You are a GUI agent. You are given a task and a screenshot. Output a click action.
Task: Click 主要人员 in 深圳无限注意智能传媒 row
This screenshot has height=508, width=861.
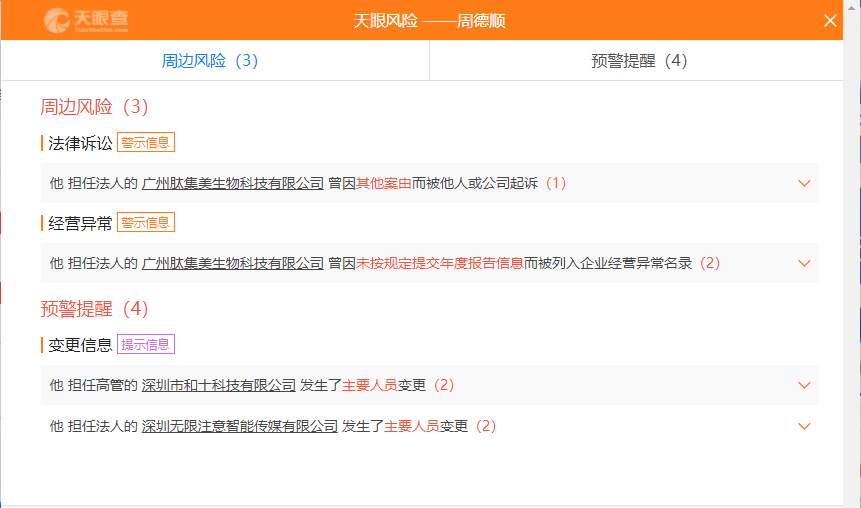coord(411,426)
